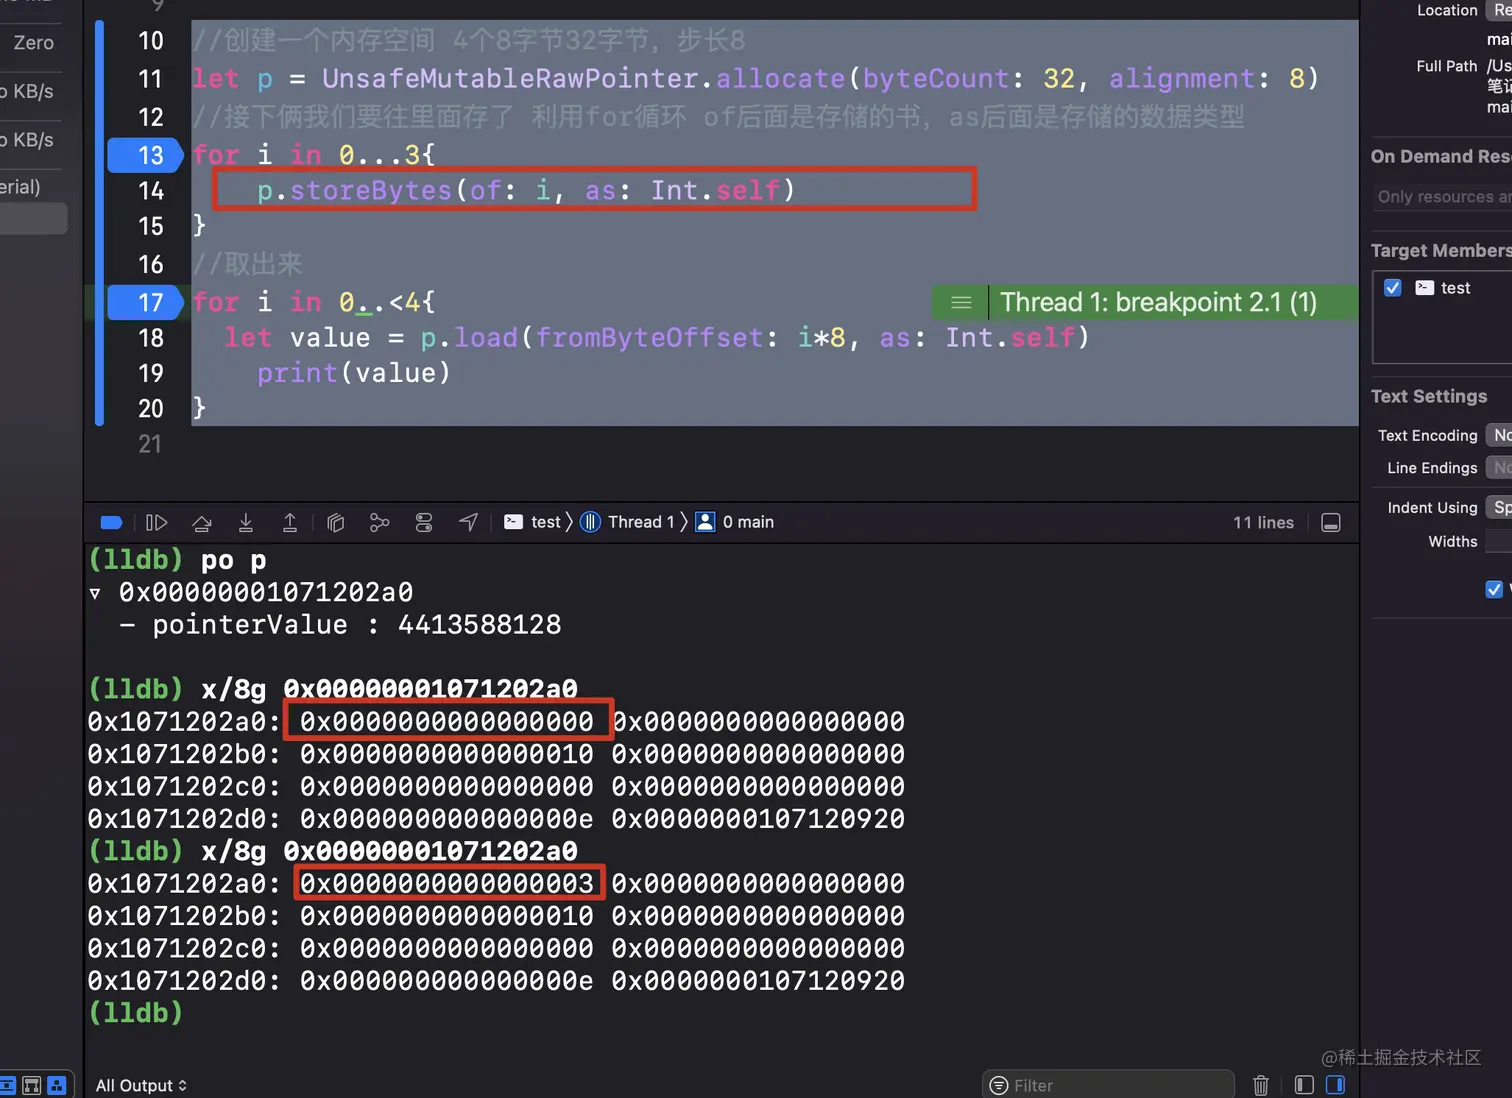
Task: Hide the debug area with panel button
Action: [1331, 523]
